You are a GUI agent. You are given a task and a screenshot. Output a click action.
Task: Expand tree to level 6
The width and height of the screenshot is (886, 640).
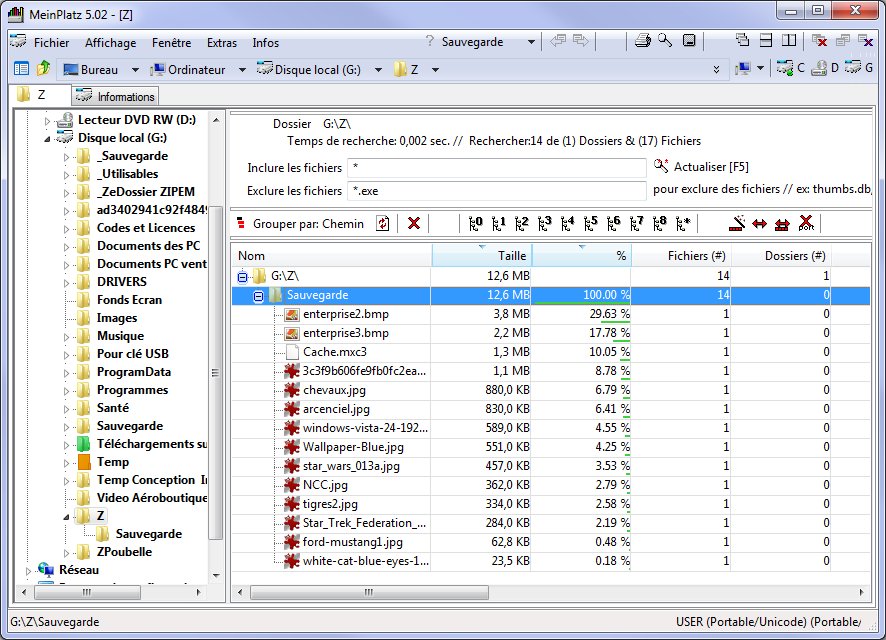pos(614,224)
